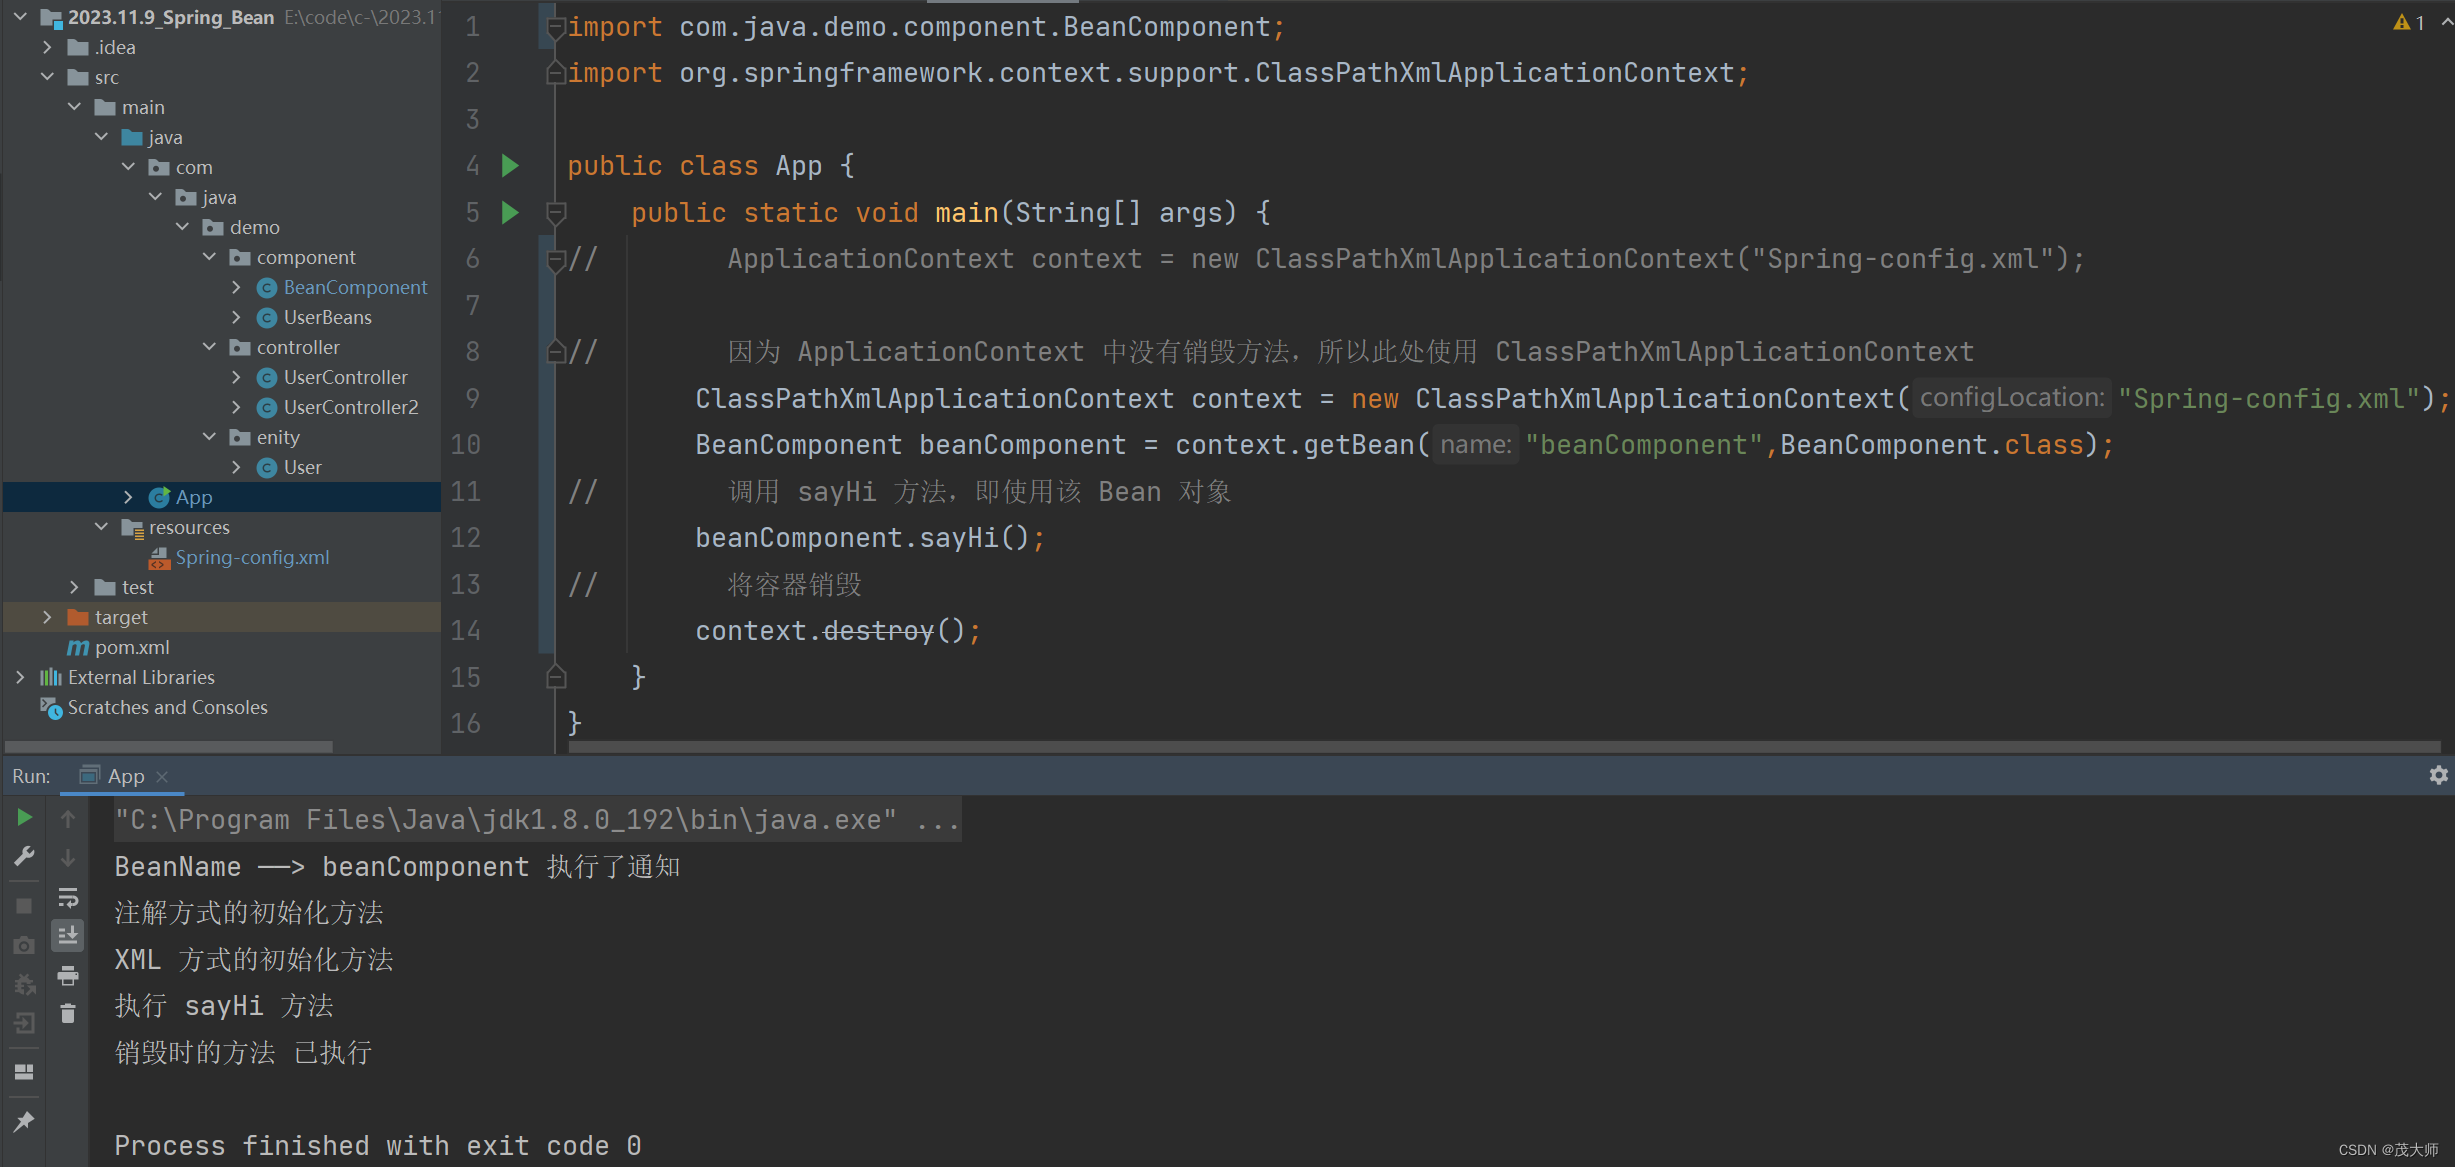
Task: Click the camera thread dump icon
Action: (x=24, y=945)
